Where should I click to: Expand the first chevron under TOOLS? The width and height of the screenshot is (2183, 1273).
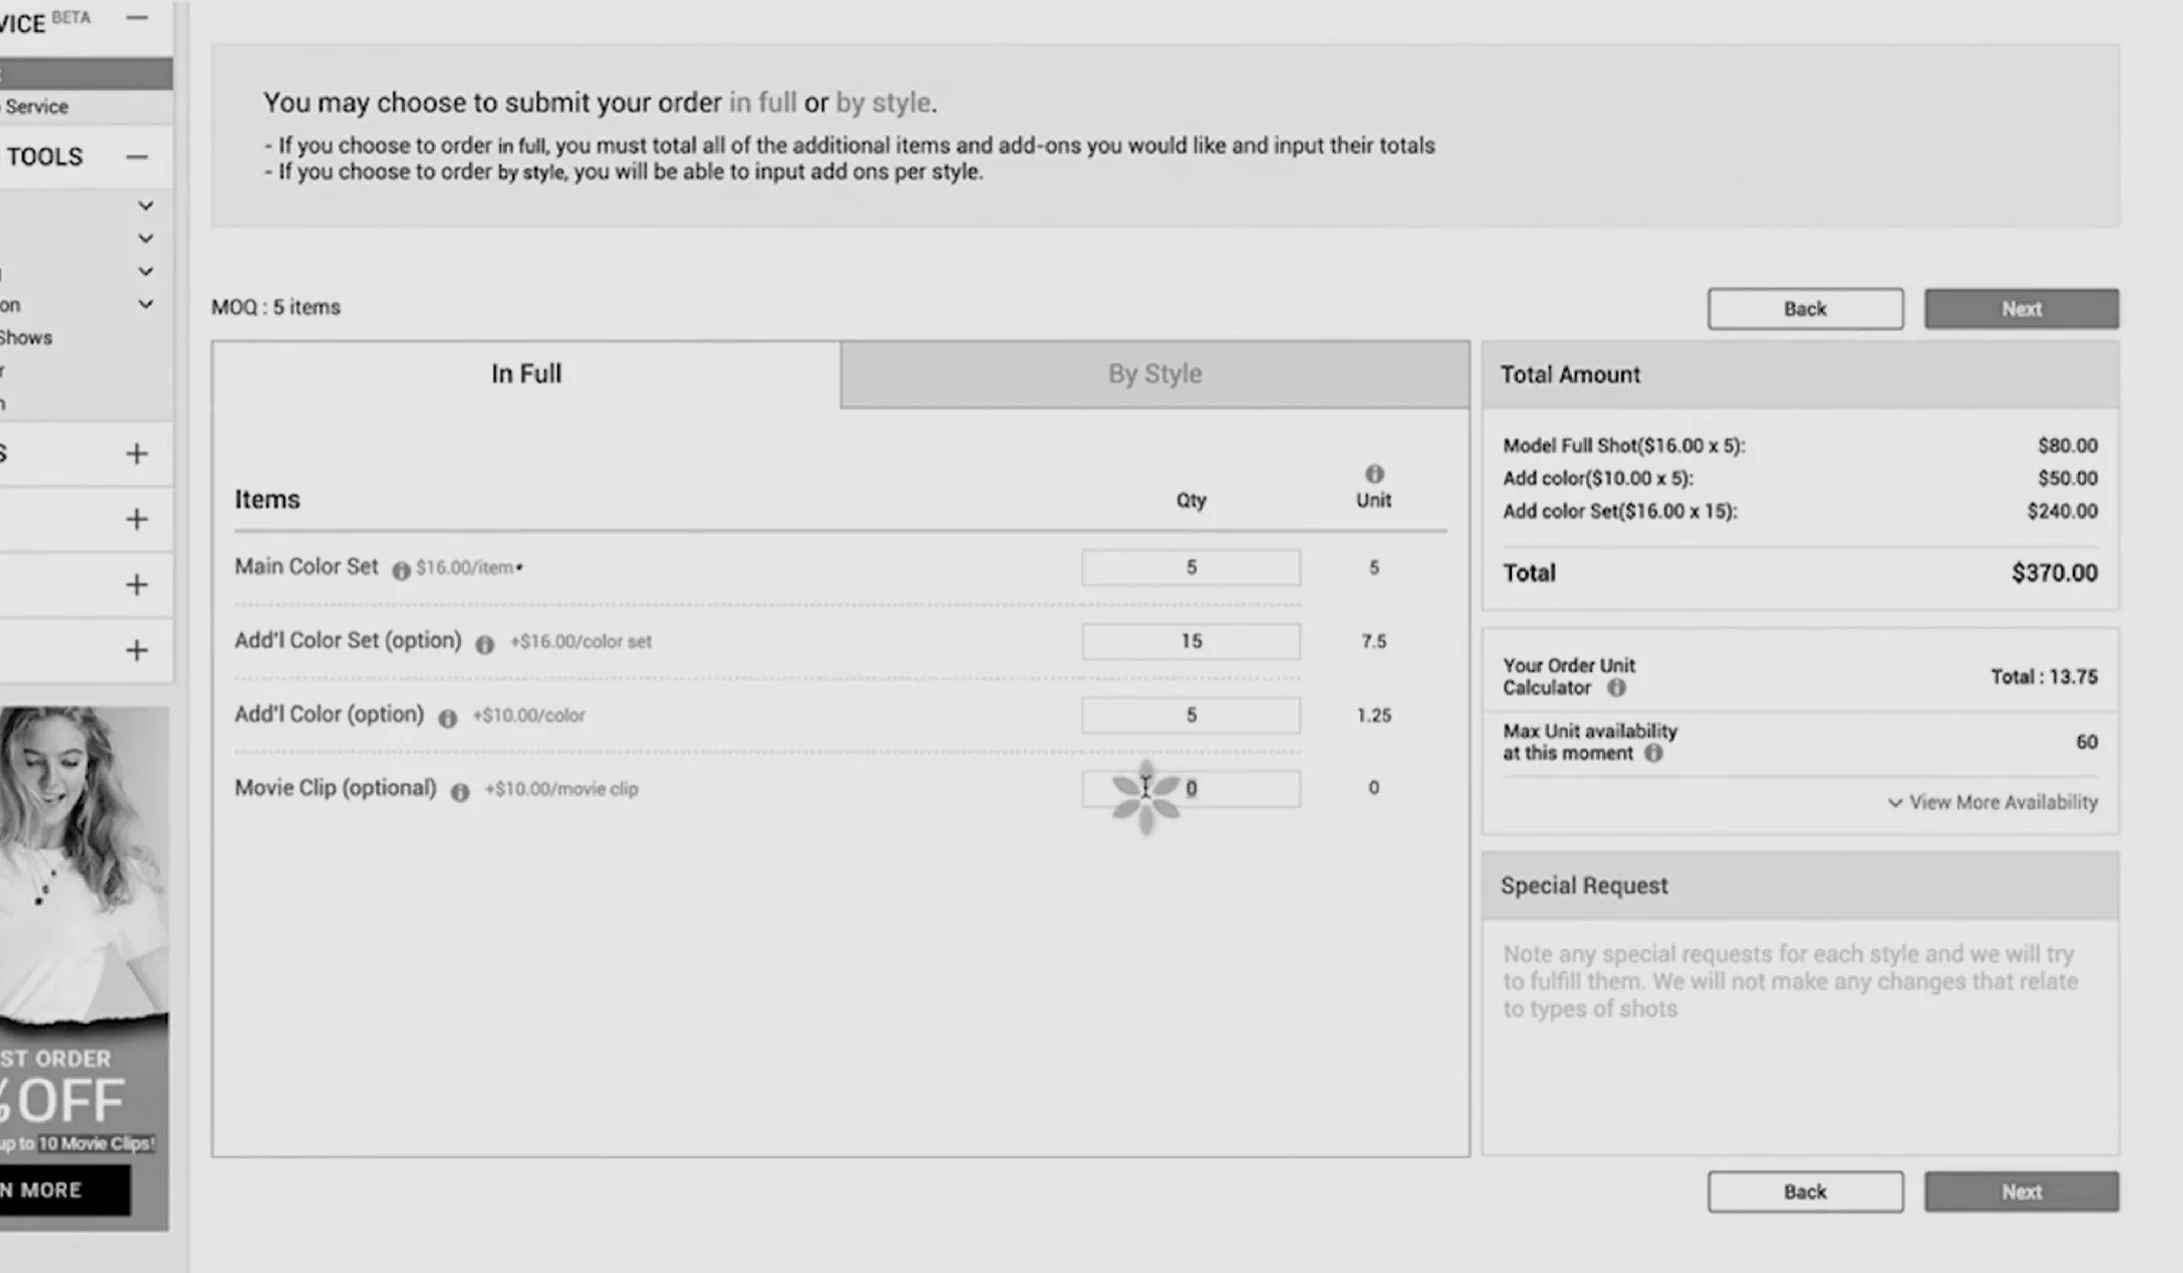(146, 206)
